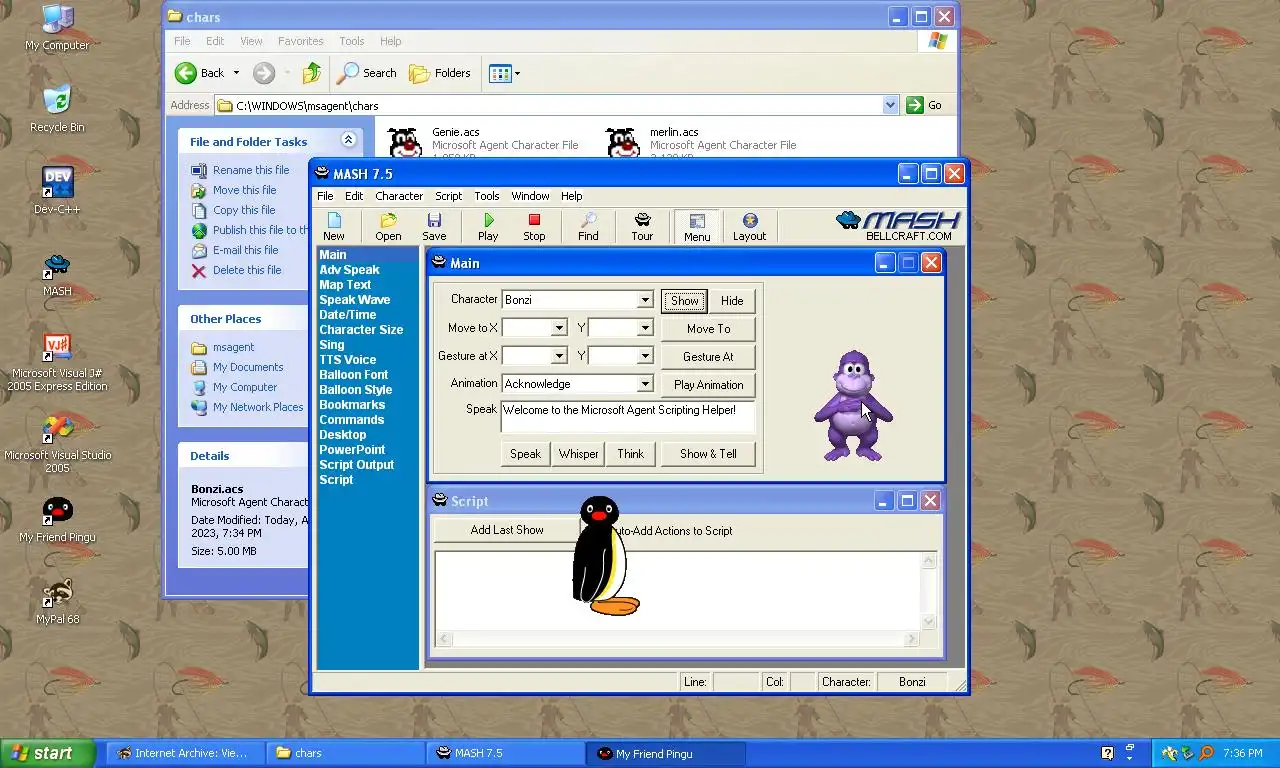Click the Go button beside address bar
The image size is (1280, 768).
coord(924,105)
